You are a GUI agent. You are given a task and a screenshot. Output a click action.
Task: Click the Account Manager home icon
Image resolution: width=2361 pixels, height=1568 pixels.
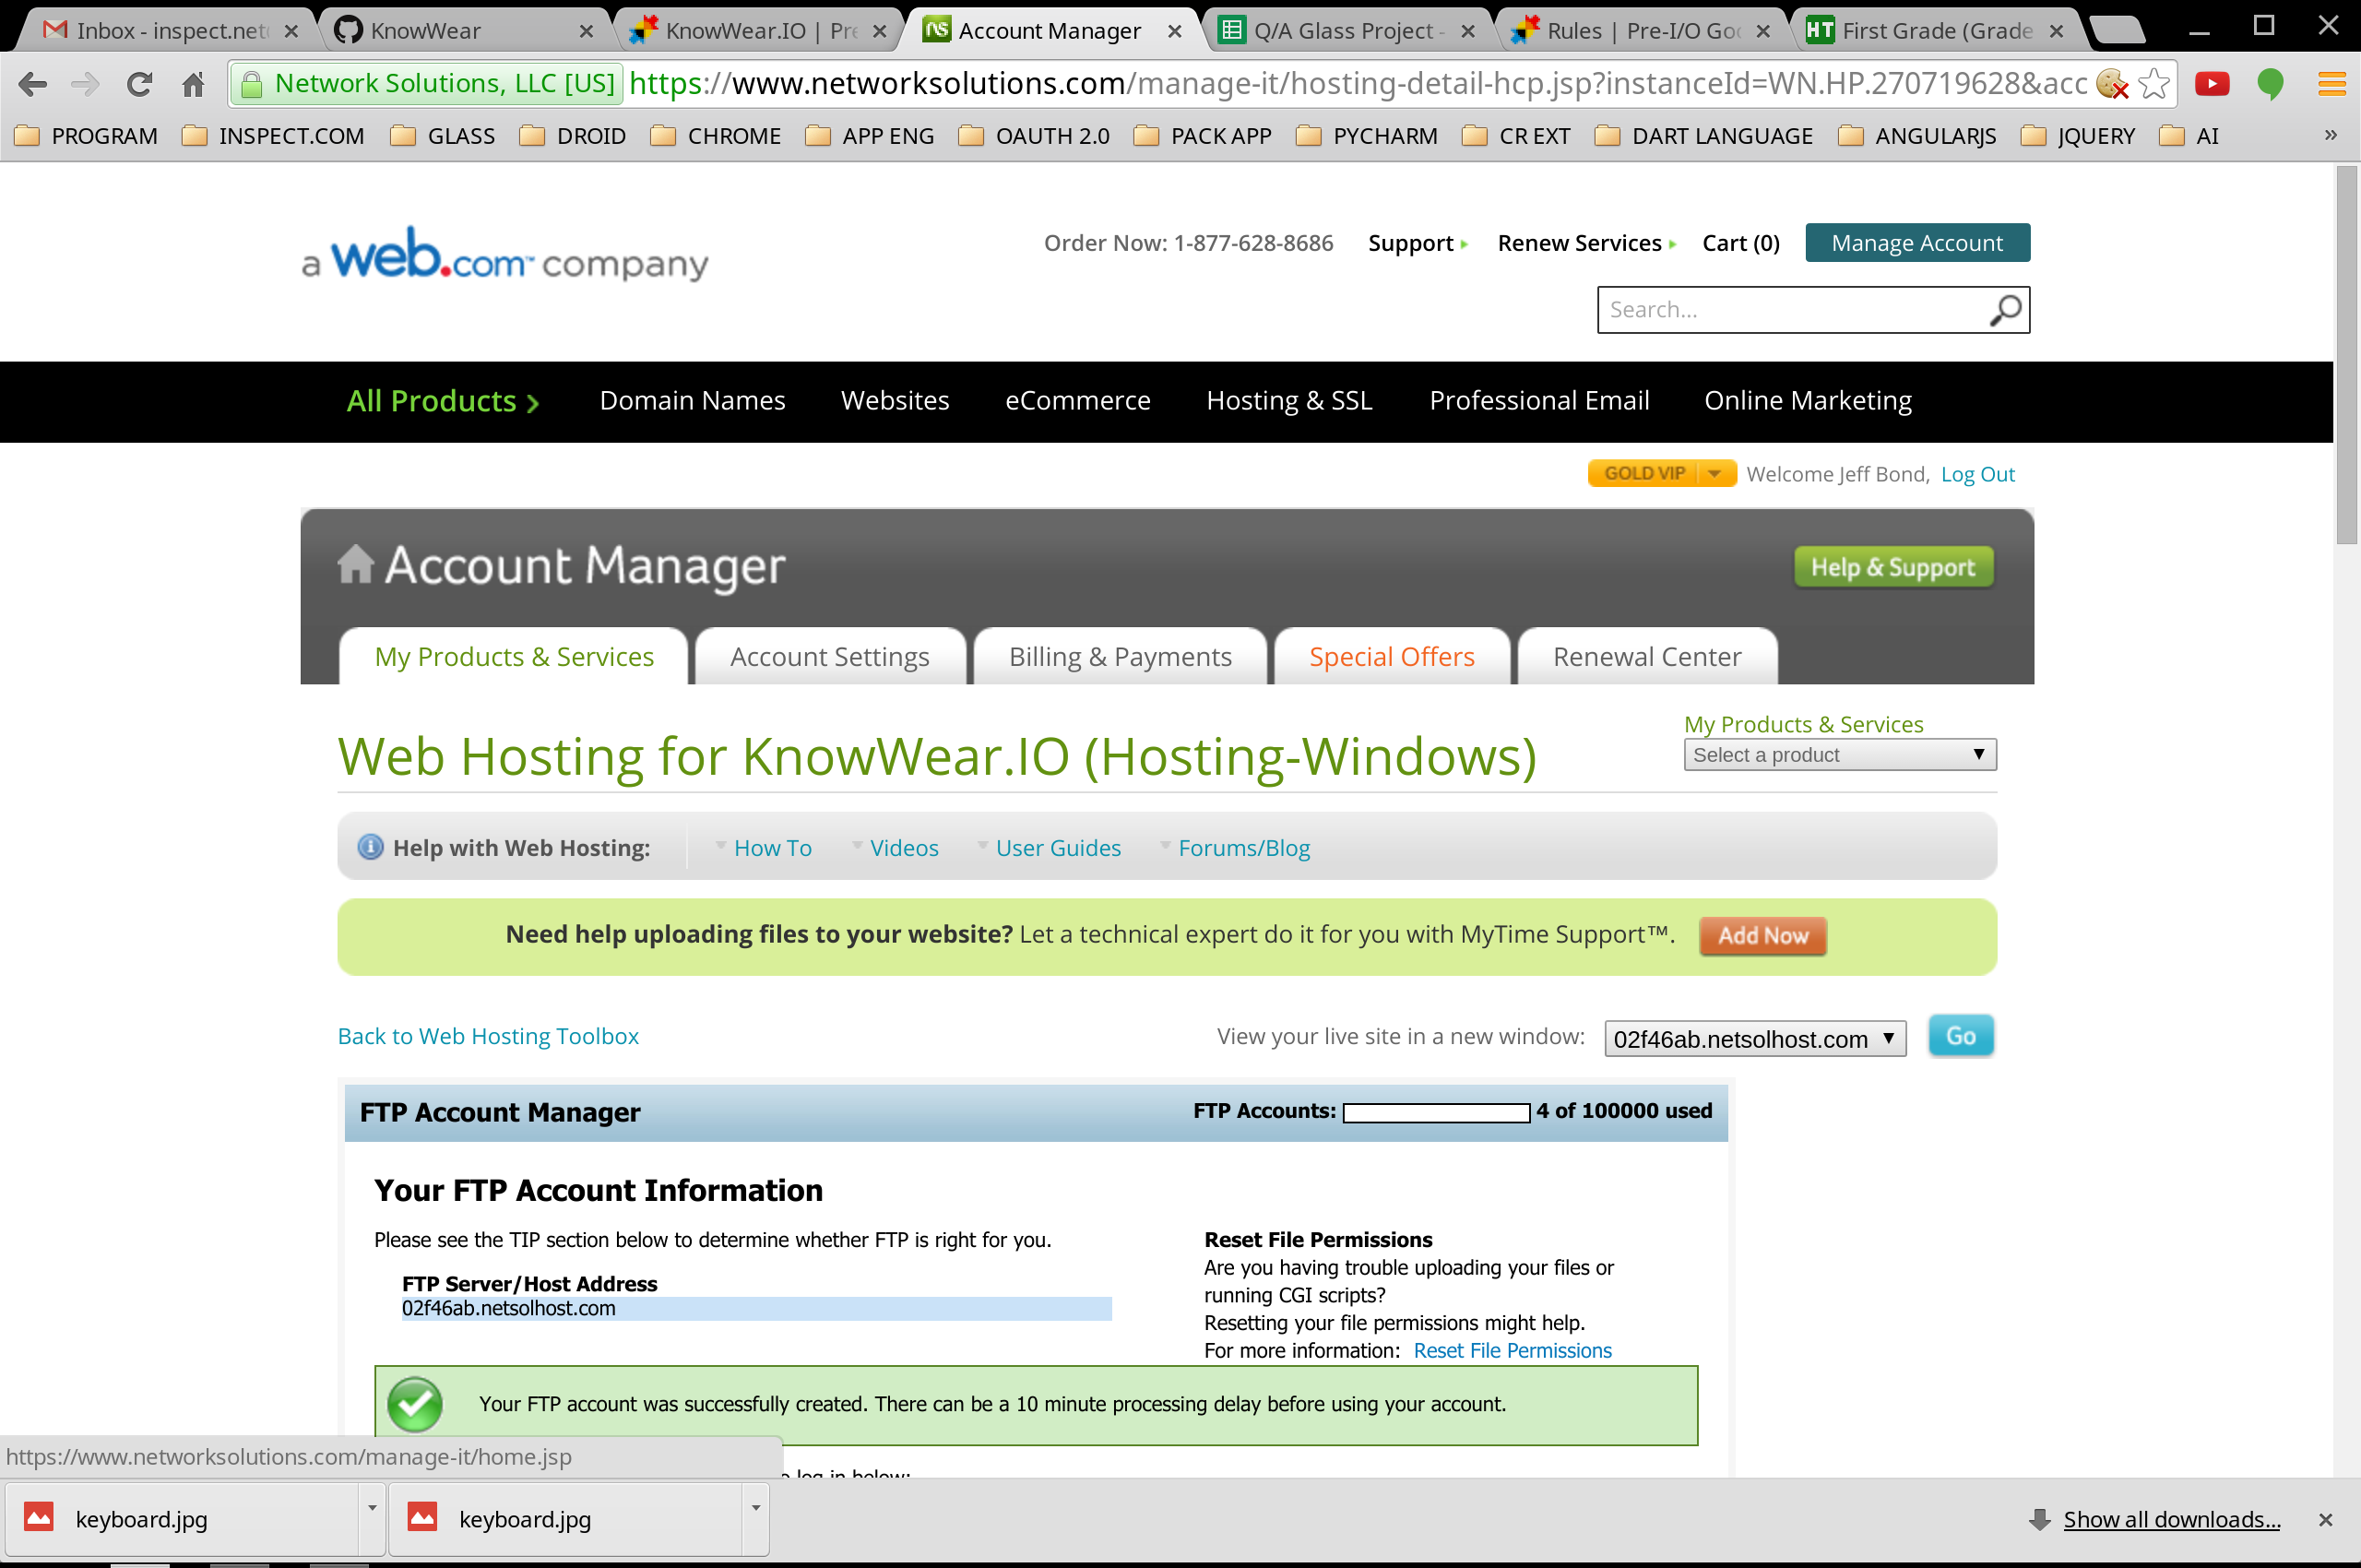click(355, 564)
